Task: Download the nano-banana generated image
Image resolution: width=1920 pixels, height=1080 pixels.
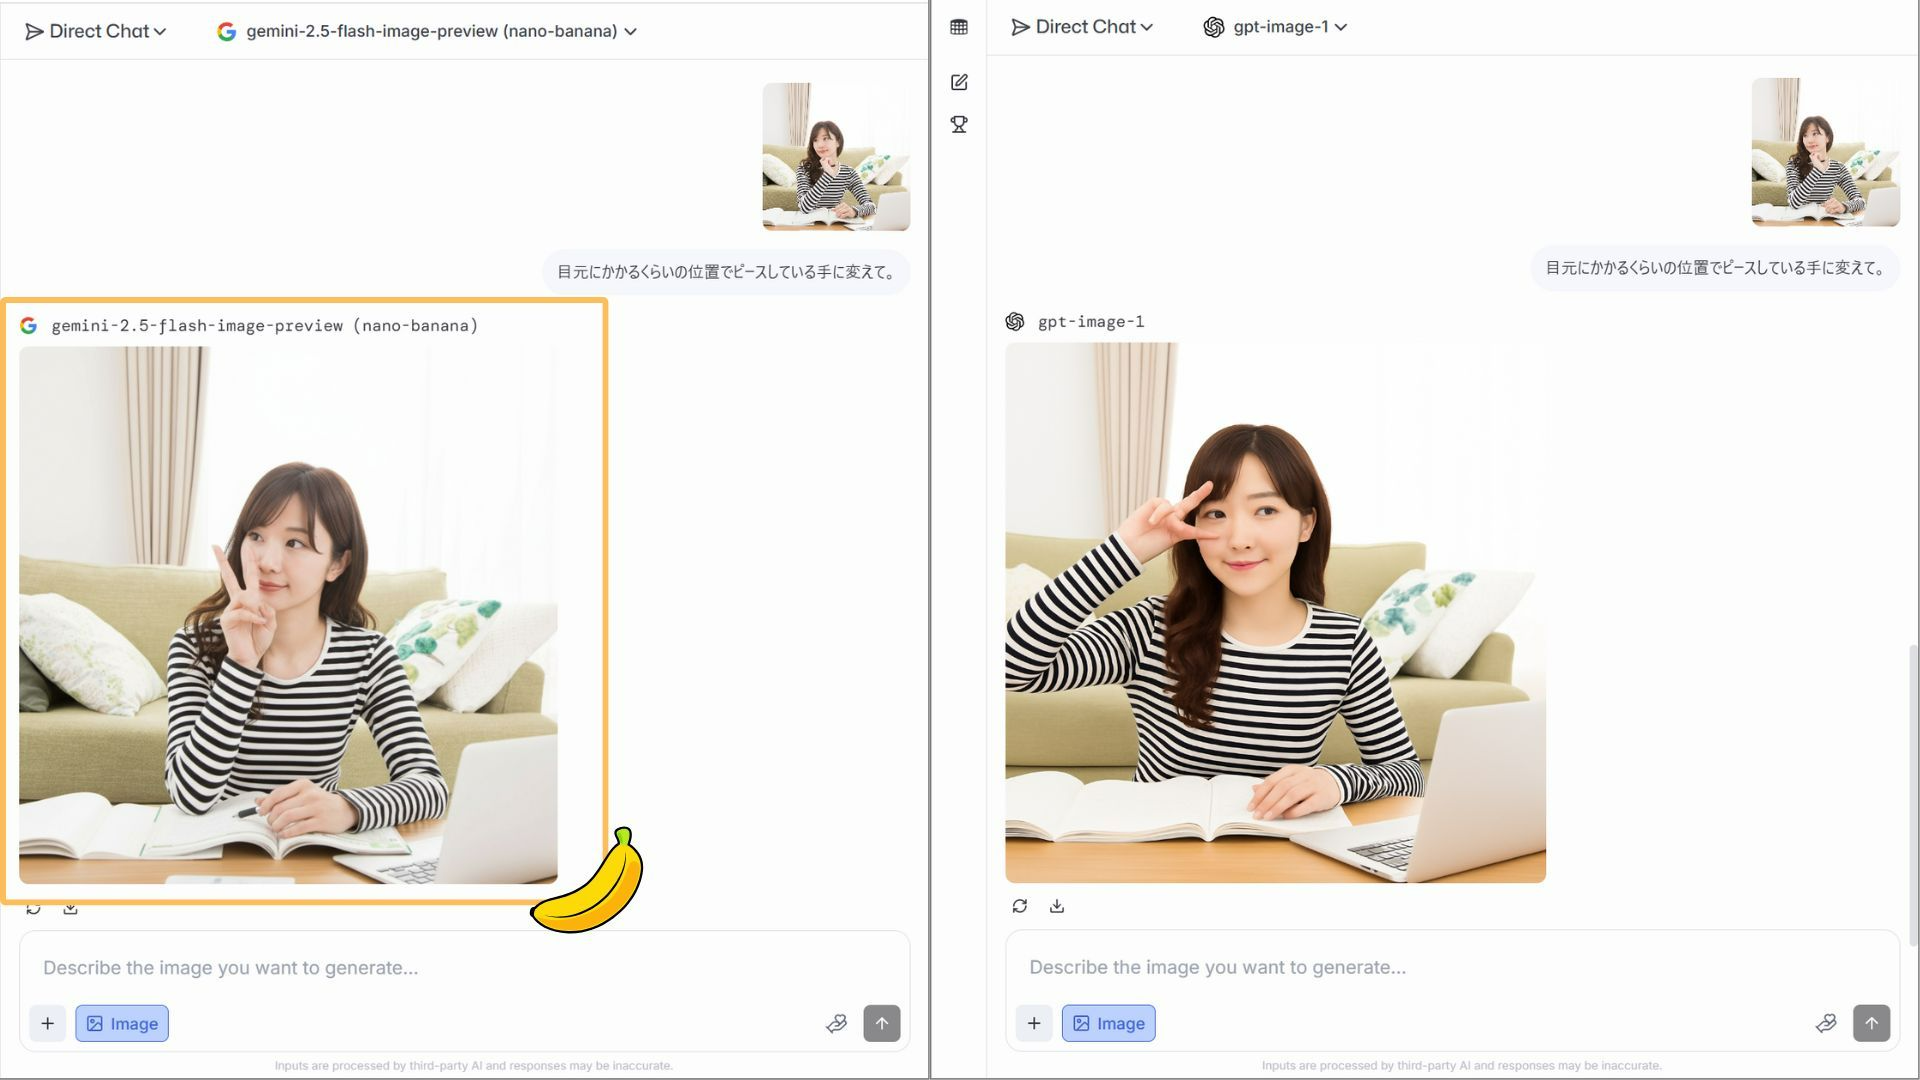Action: pyautogui.click(x=70, y=909)
